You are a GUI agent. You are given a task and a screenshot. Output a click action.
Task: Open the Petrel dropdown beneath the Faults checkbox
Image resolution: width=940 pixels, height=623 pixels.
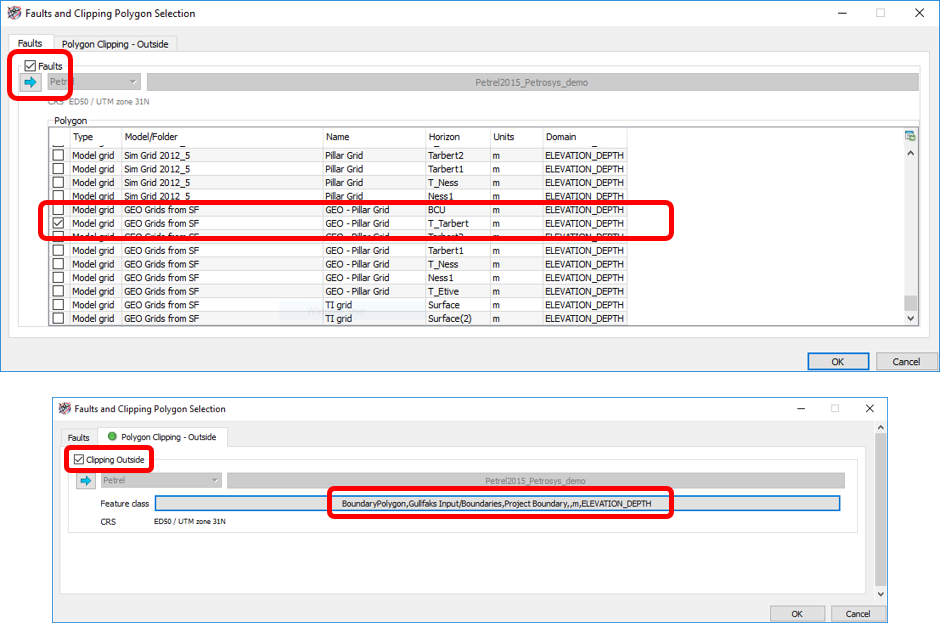coord(94,82)
